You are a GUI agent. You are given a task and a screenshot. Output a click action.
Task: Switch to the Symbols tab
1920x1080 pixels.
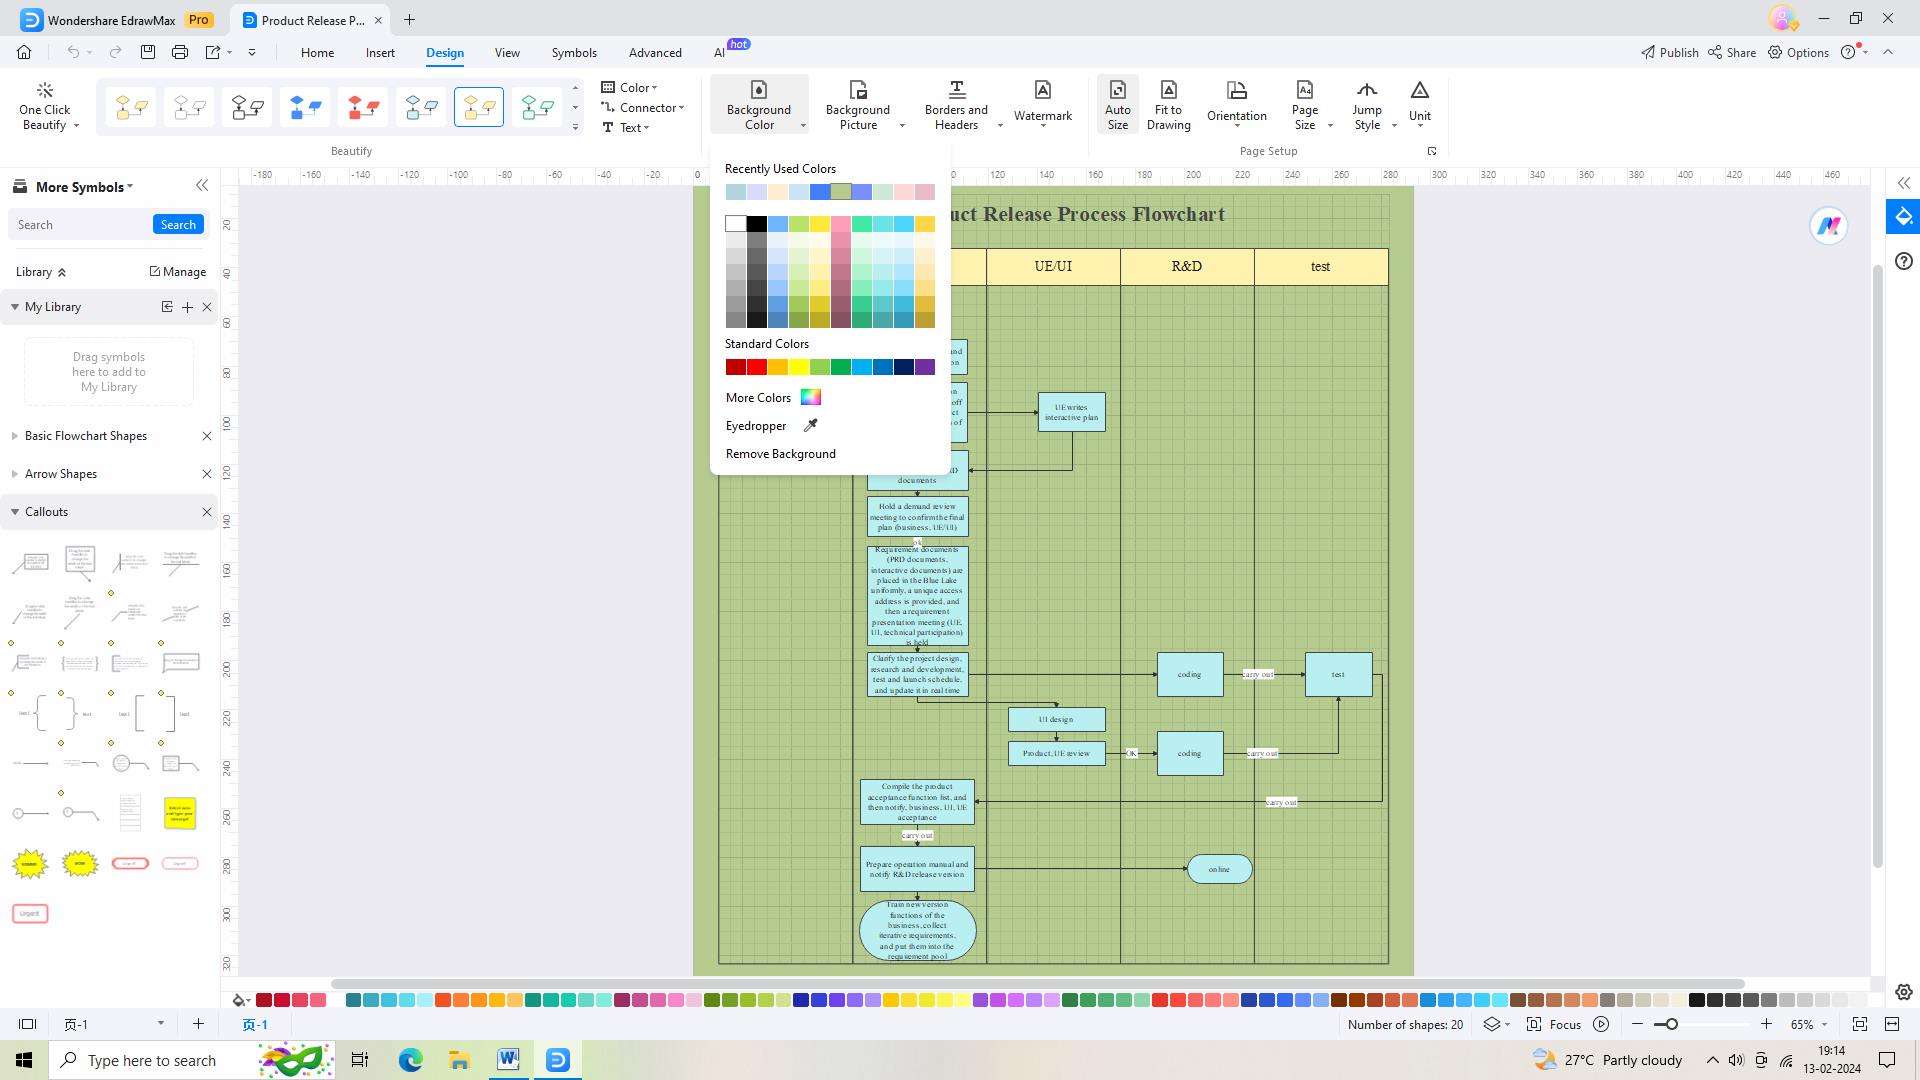[573, 53]
